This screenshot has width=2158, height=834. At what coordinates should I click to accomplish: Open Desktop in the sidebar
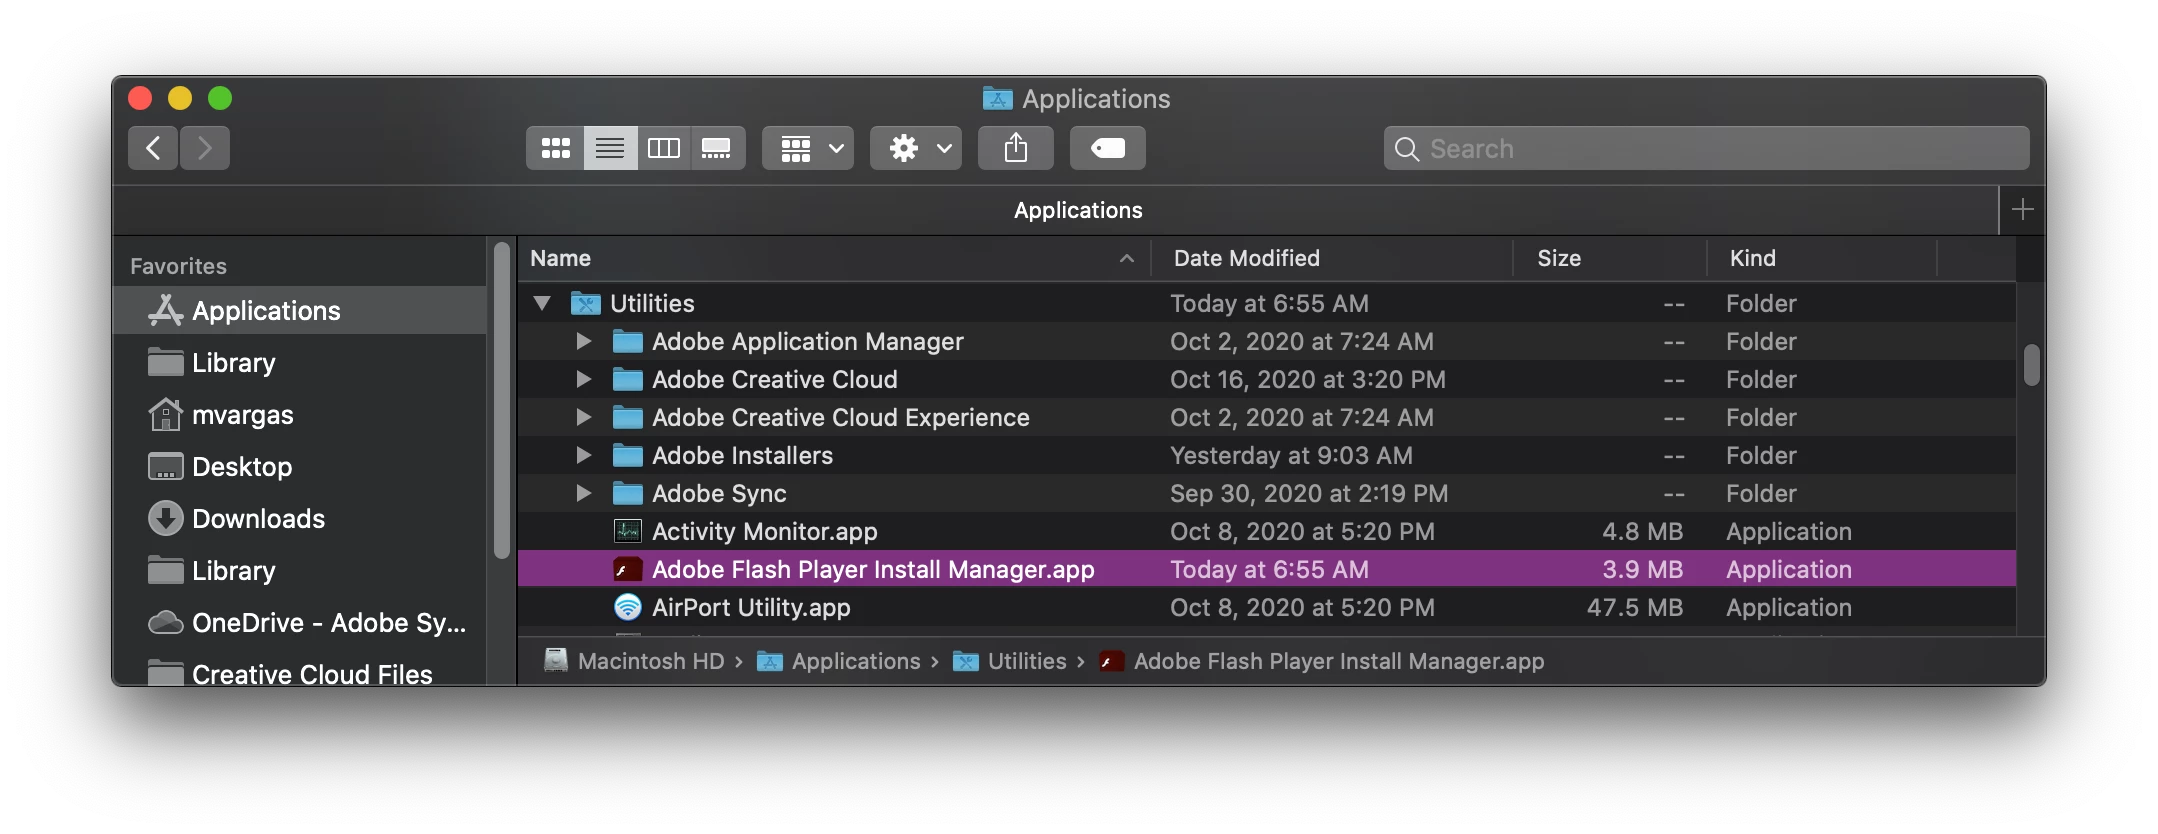[300, 467]
